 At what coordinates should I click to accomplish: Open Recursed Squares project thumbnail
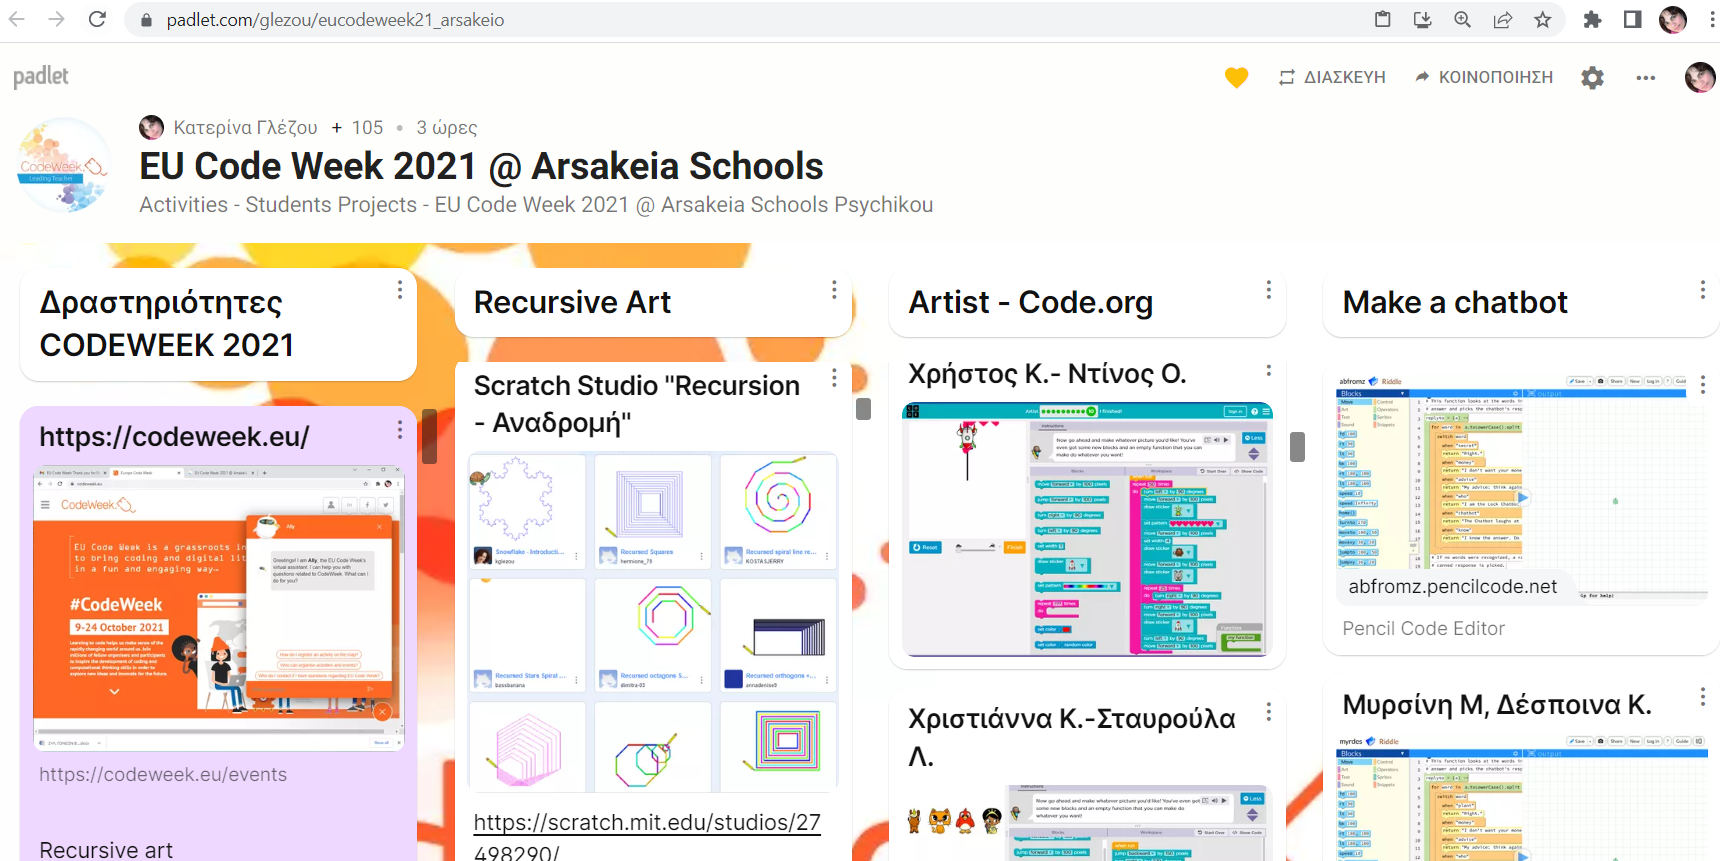point(653,511)
